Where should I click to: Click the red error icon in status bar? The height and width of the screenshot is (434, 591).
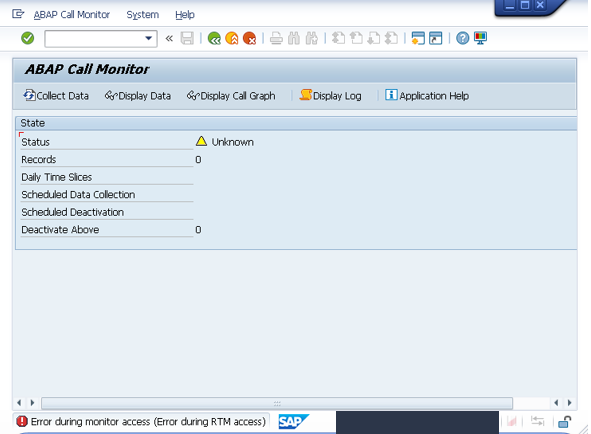22,421
